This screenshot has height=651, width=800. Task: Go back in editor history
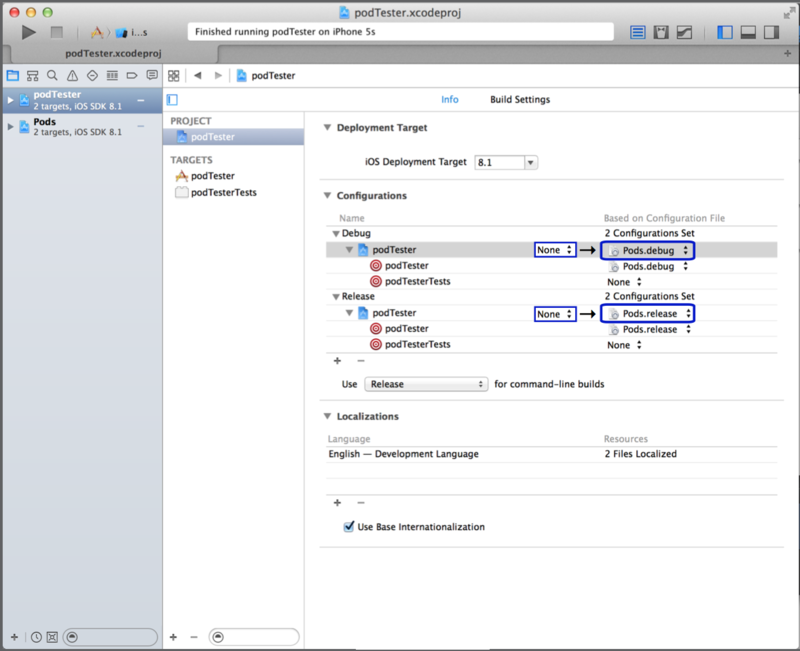point(198,76)
